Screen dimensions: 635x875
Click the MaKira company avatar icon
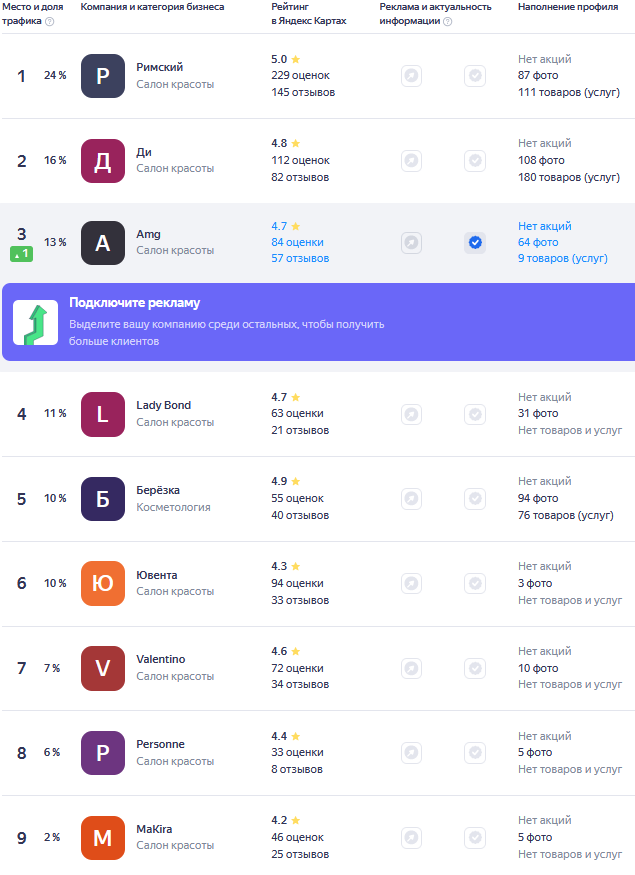103,838
